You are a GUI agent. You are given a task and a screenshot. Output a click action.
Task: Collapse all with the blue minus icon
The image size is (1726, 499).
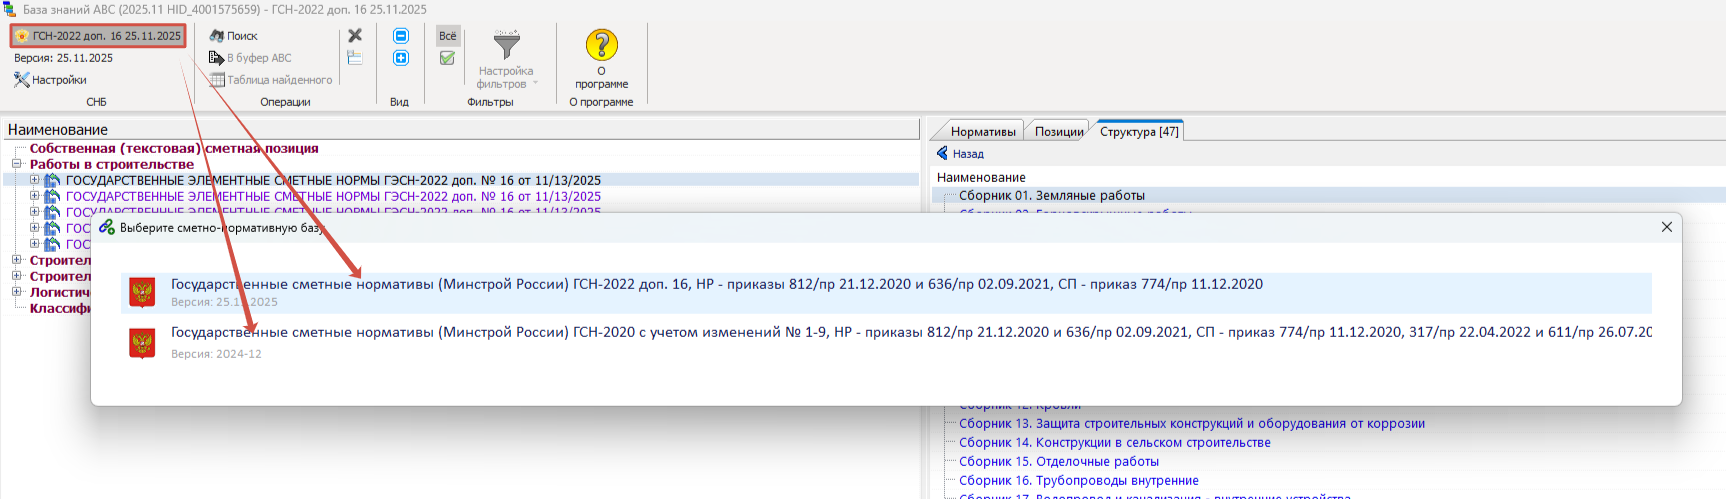pos(401,36)
